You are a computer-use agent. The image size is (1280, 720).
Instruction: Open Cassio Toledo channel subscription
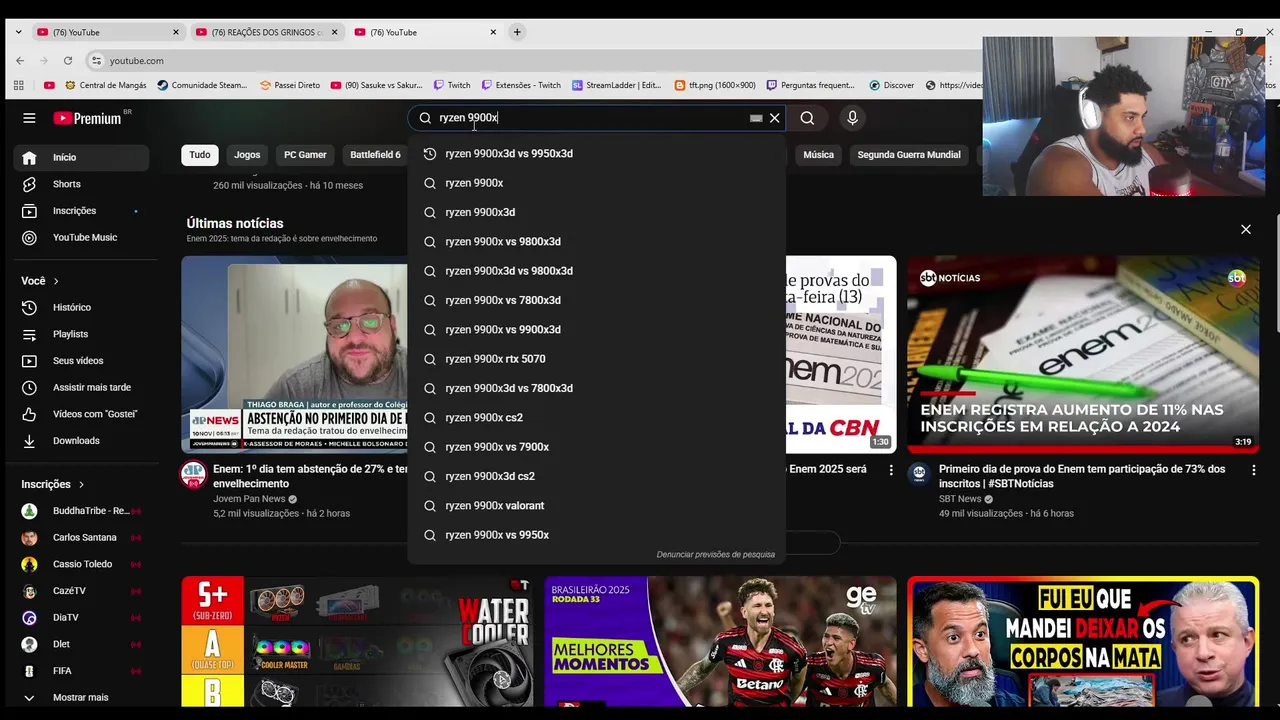(81, 564)
